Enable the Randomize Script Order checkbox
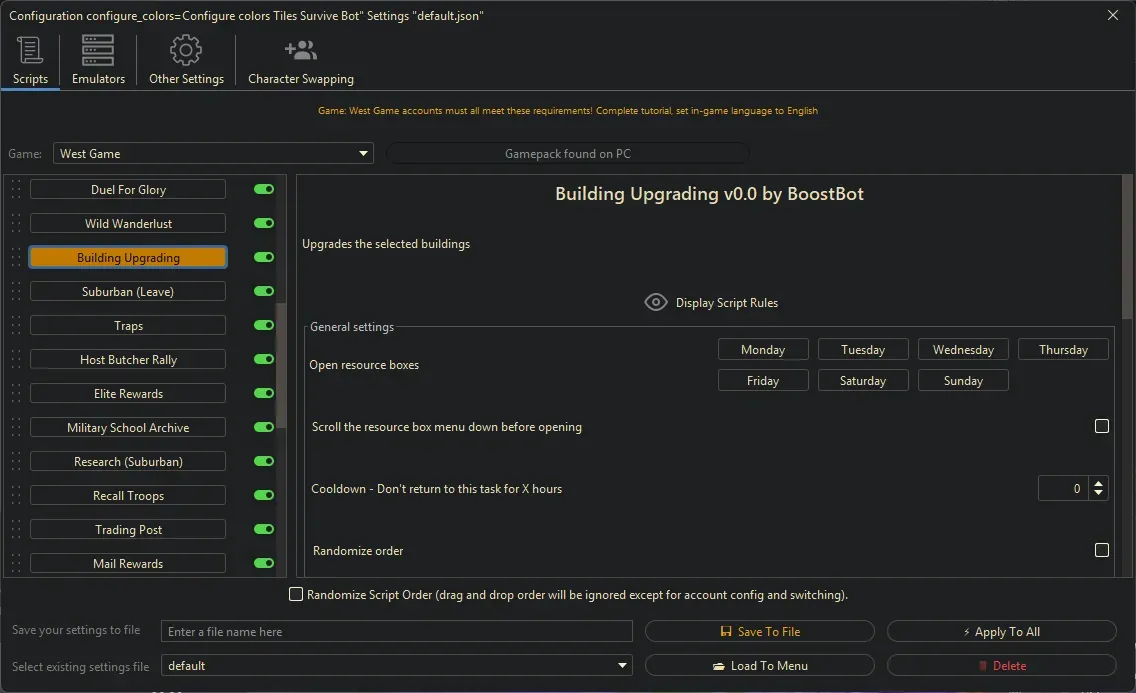 click(x=296, y=595)
